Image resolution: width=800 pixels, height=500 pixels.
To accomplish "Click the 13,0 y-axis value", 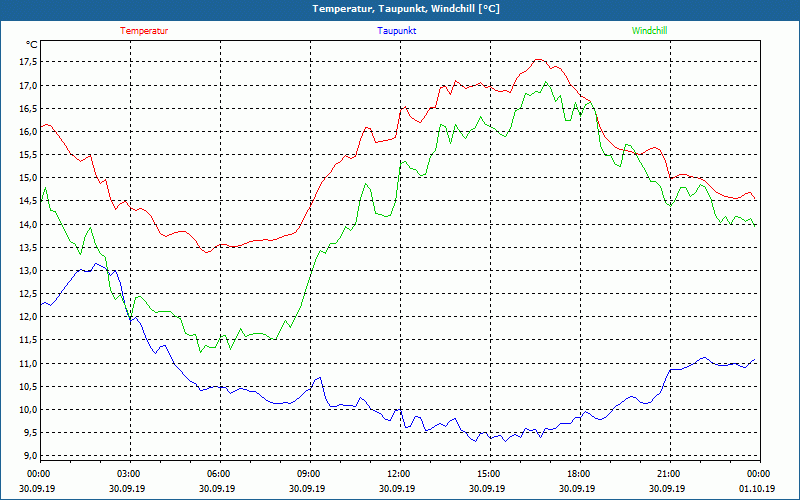I will tap(28, 270).
